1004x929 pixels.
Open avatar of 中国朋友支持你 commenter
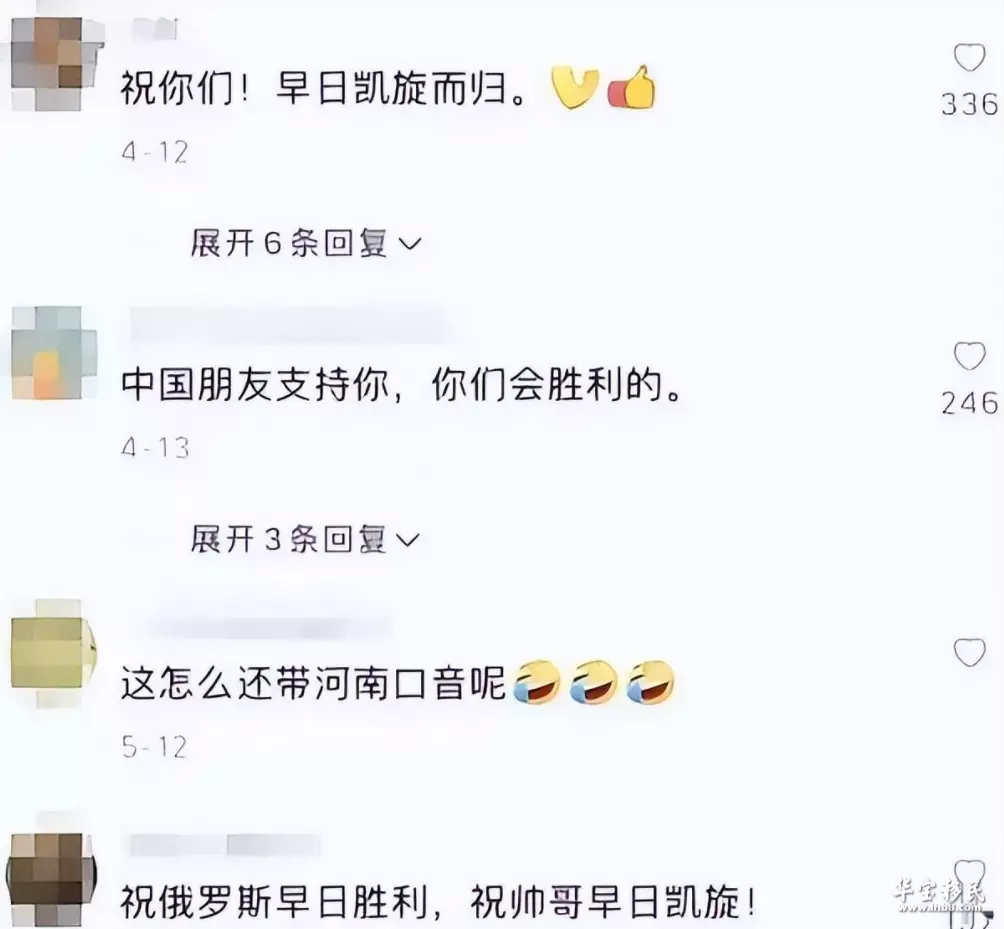pyautogui.click(x=54, y=352)
